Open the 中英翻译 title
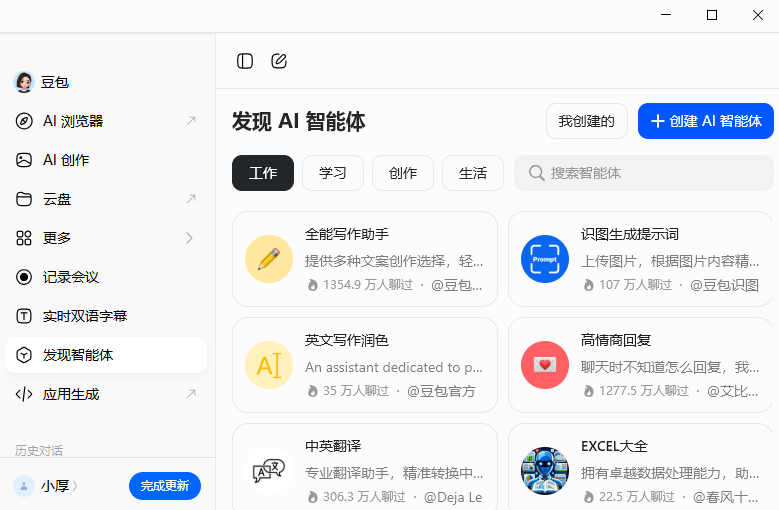Screen dimensions: 779x510 (x=333, y=446)
